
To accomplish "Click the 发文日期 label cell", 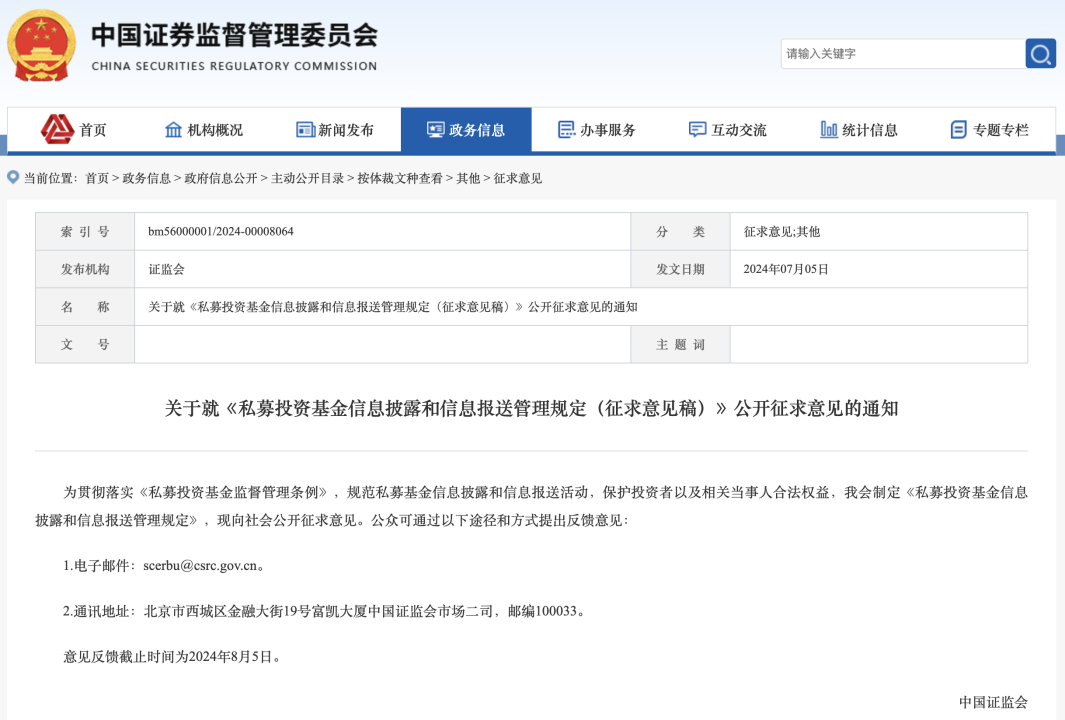I will click(680, 269).
